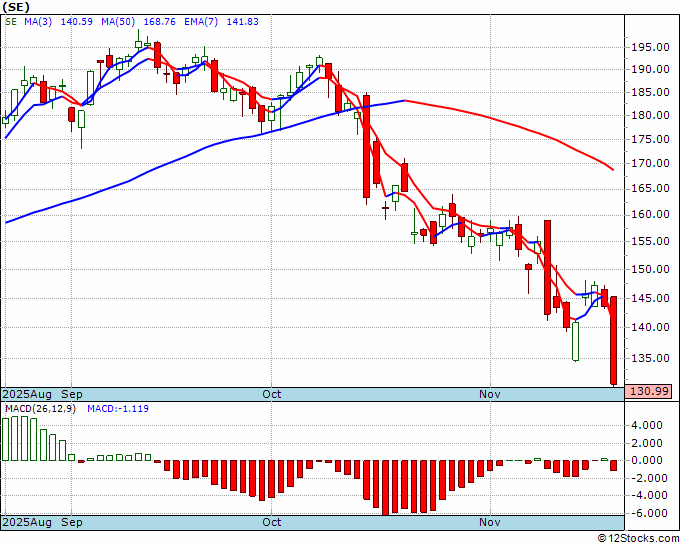
Task: Click the 2025Aug label on MACD timeline
Action: (x=27, y=522)
